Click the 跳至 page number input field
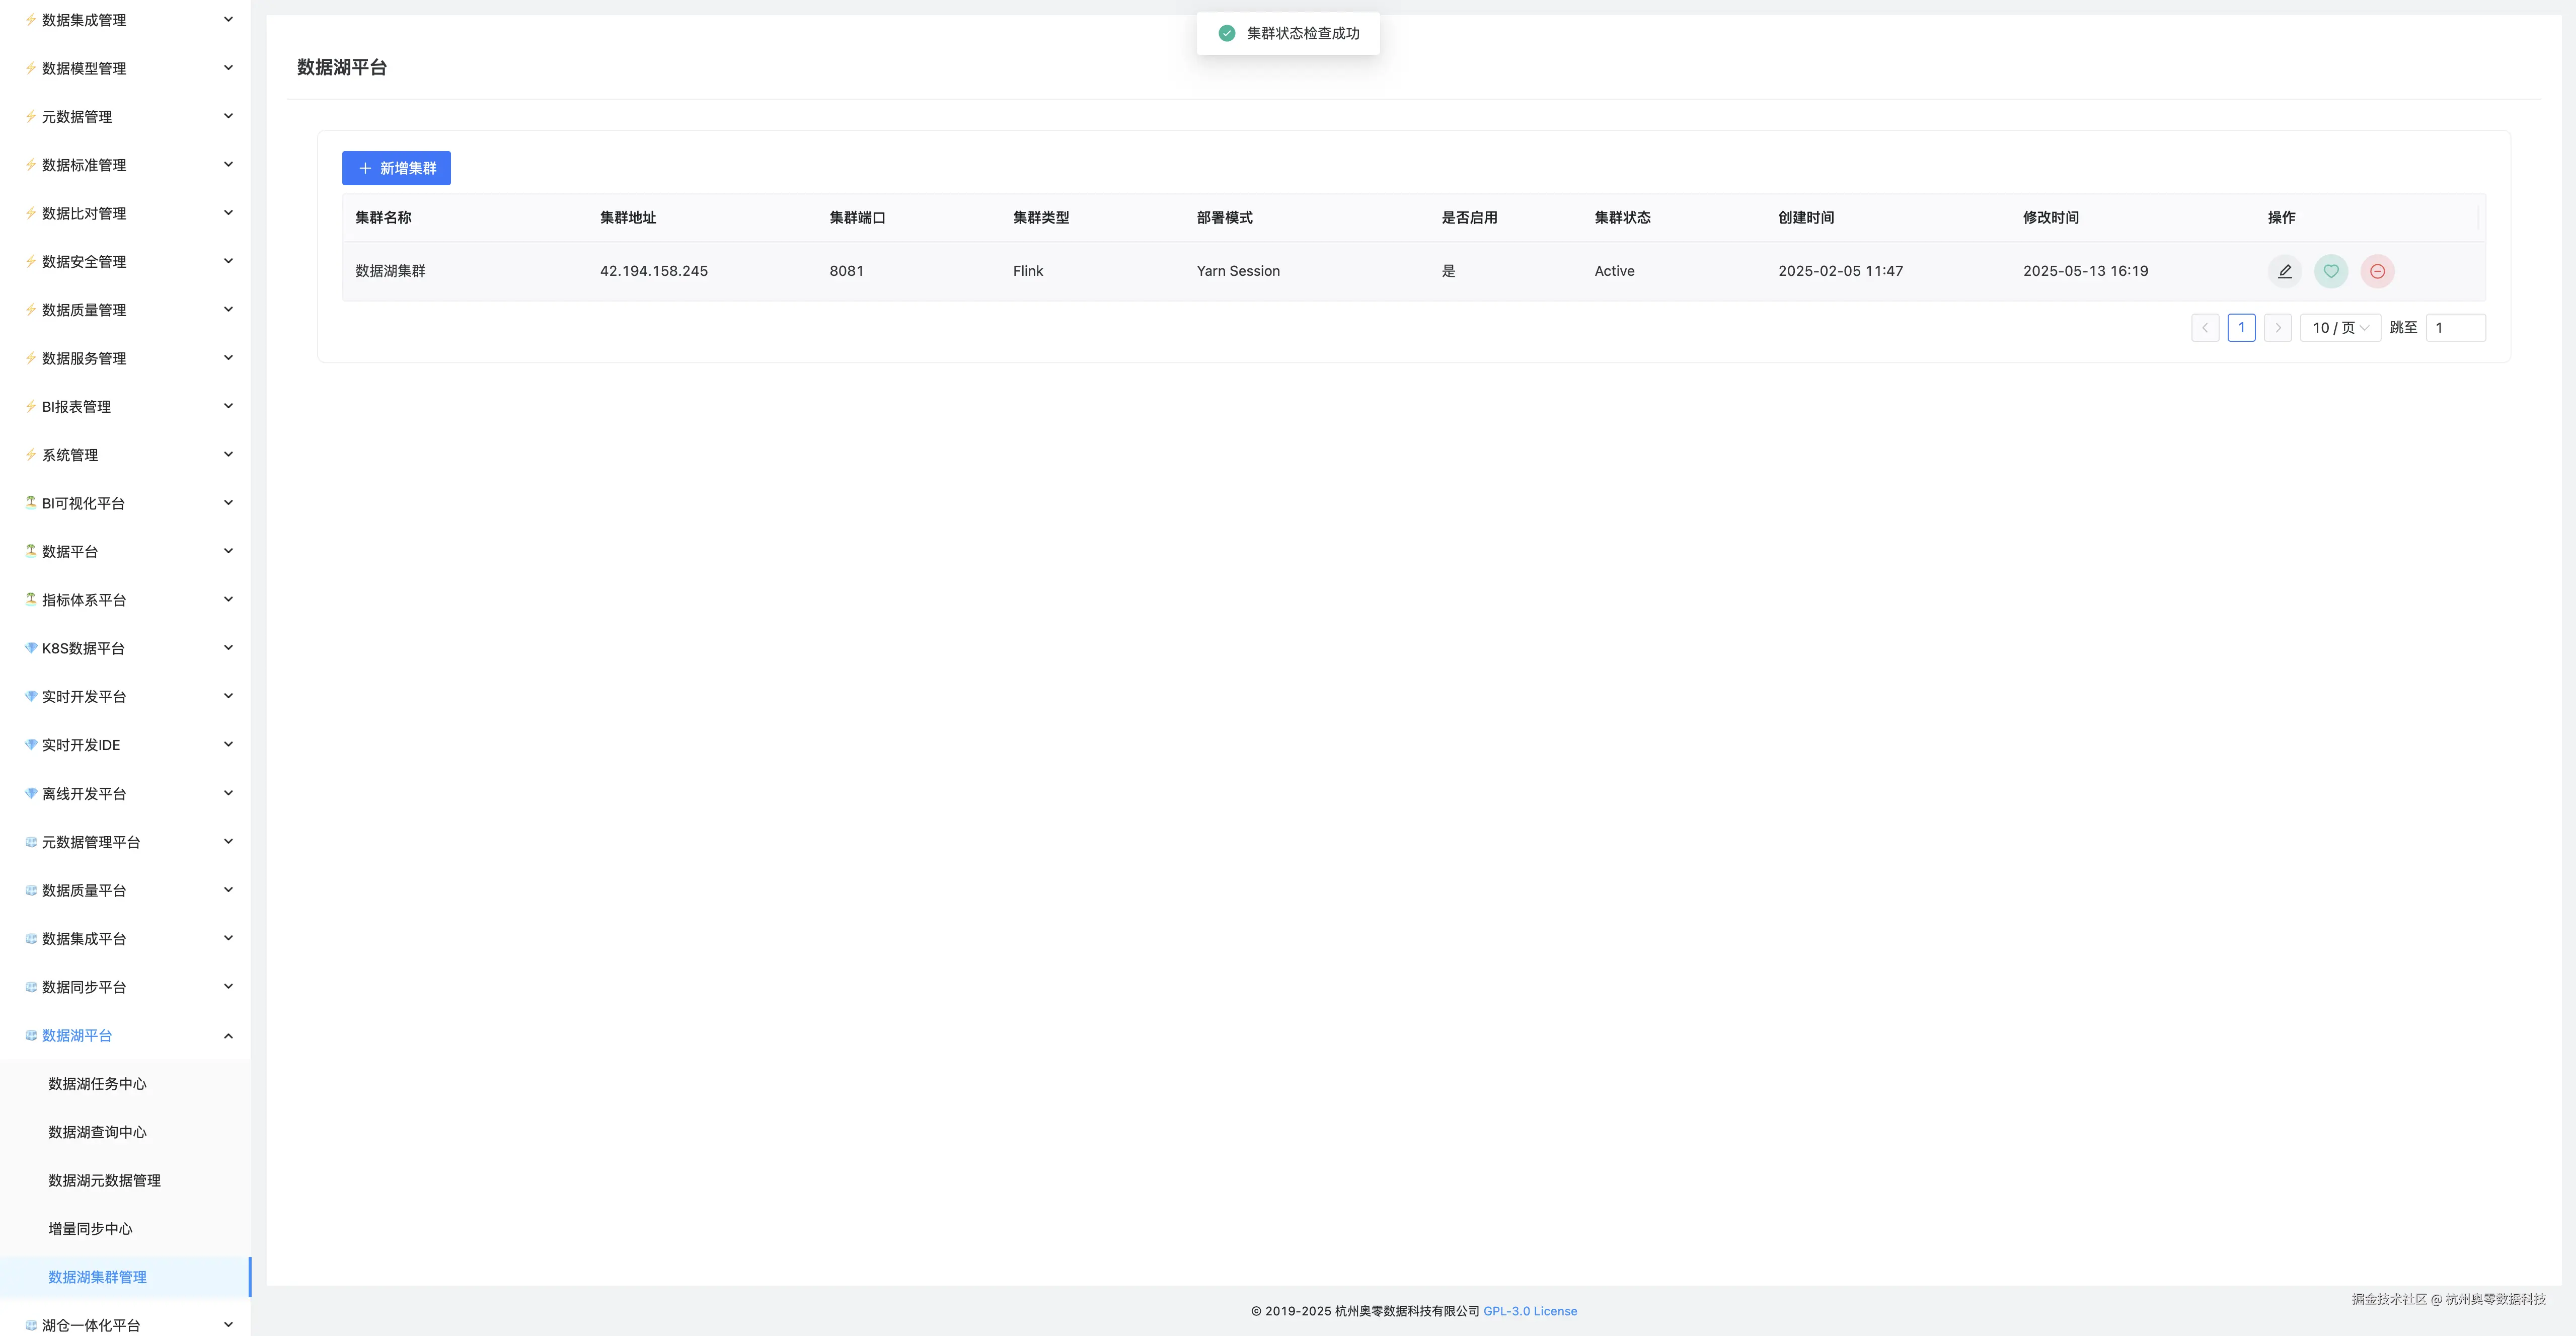 pyautogui.click(x=2455, y=328)
